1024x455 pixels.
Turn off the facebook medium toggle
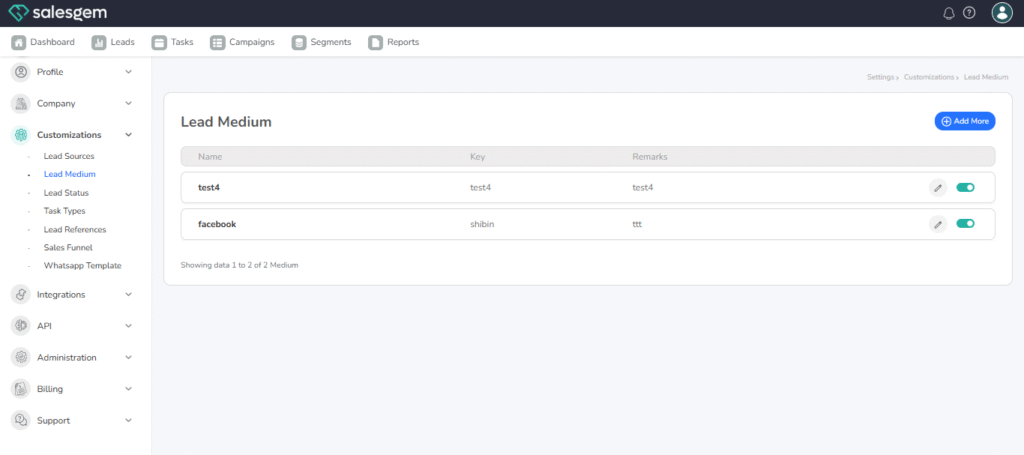[x=965, y=224]
